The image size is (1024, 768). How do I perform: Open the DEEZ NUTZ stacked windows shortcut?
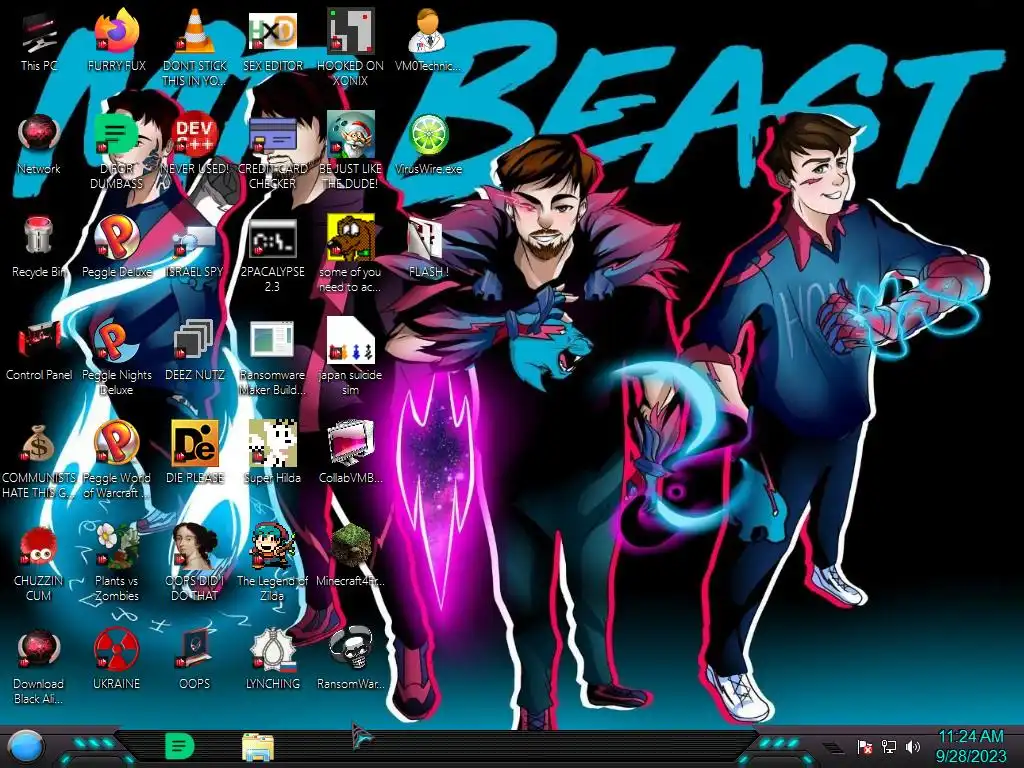pos(195,351)
